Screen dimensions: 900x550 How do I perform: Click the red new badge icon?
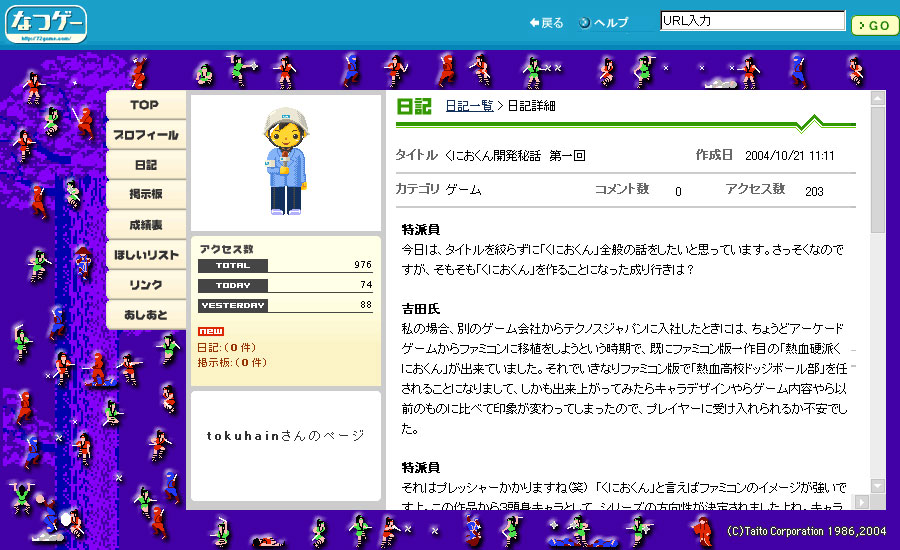coord(210,331)
